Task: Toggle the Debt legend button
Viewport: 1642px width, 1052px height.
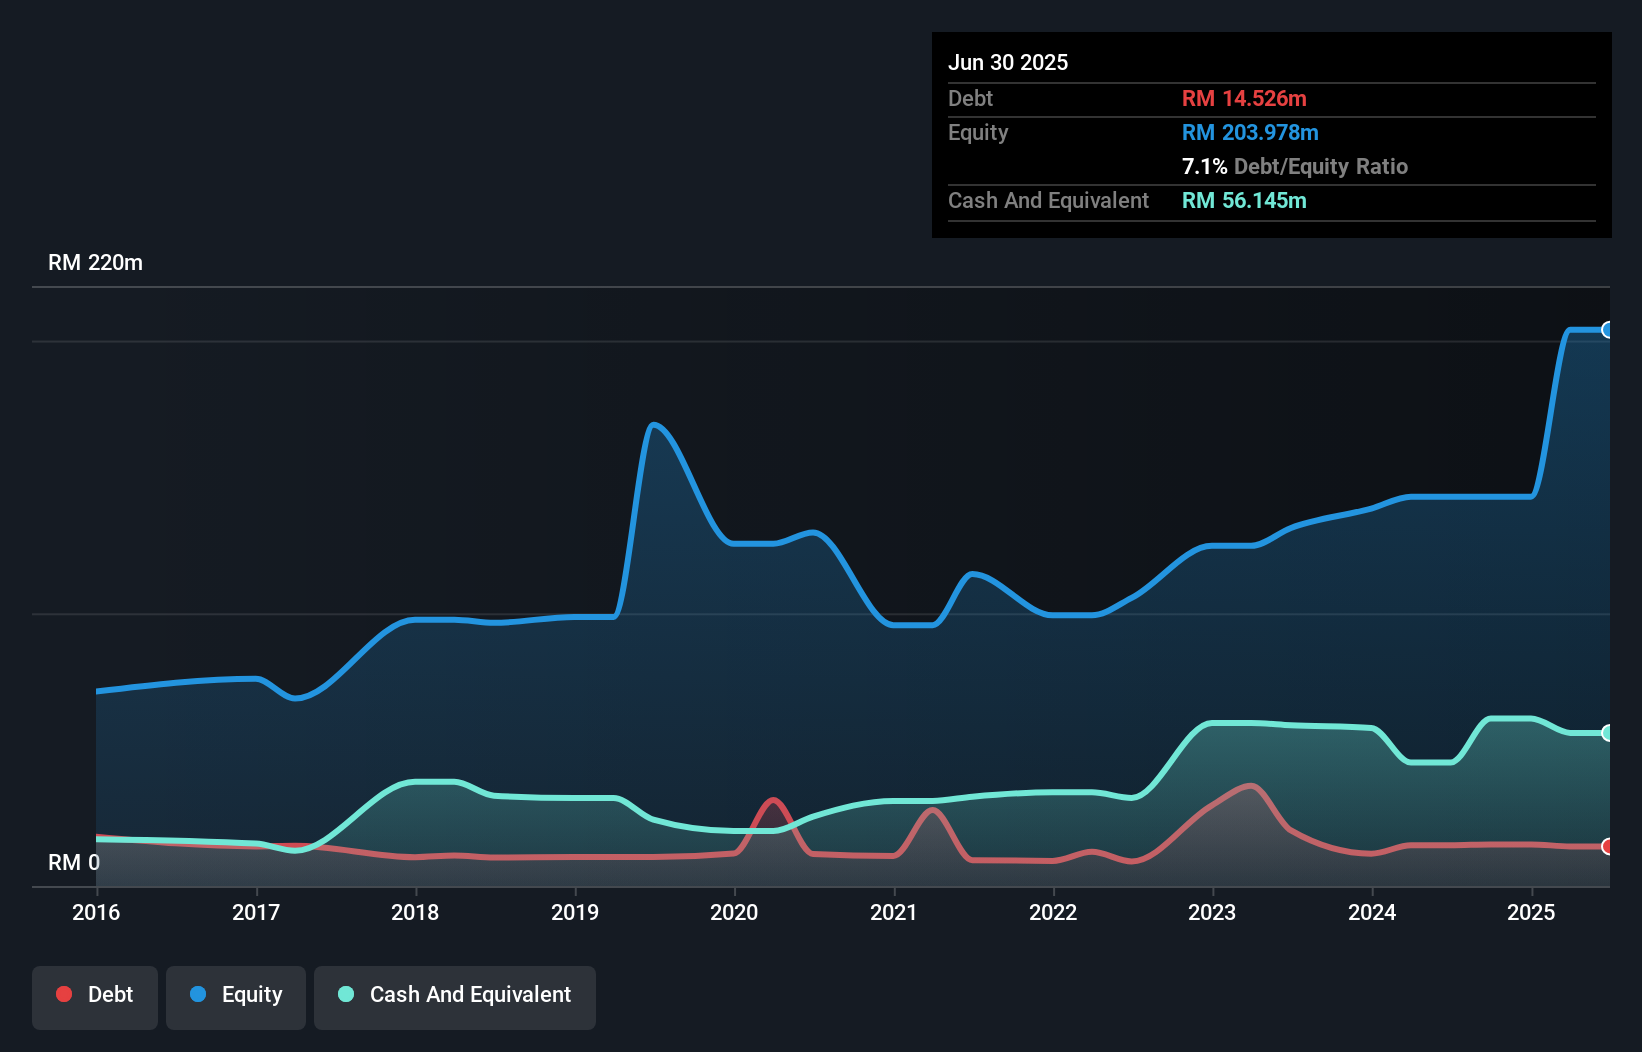Action: 95,997
